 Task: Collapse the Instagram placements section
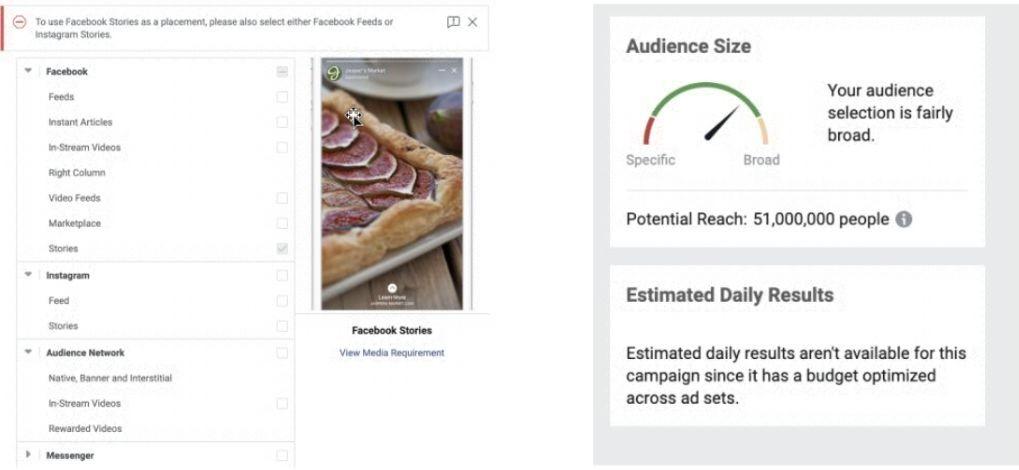(x=28, y=275)
